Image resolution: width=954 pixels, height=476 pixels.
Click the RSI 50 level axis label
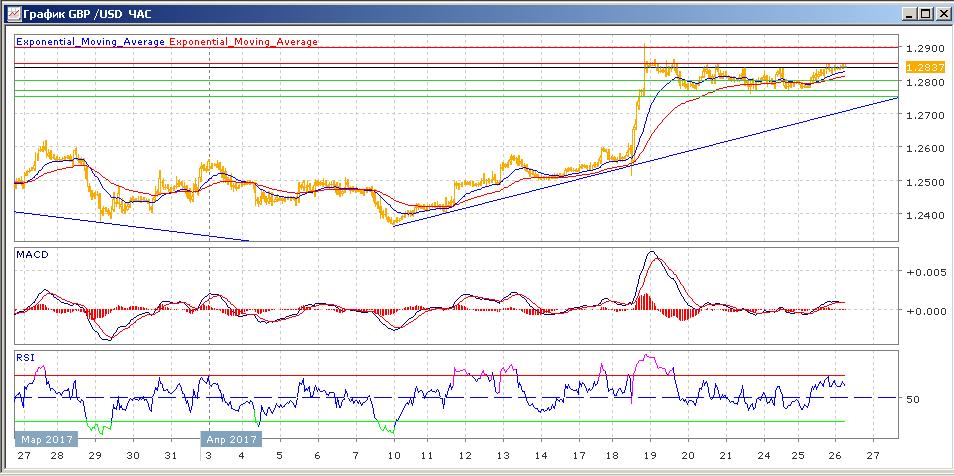point(912,399)
